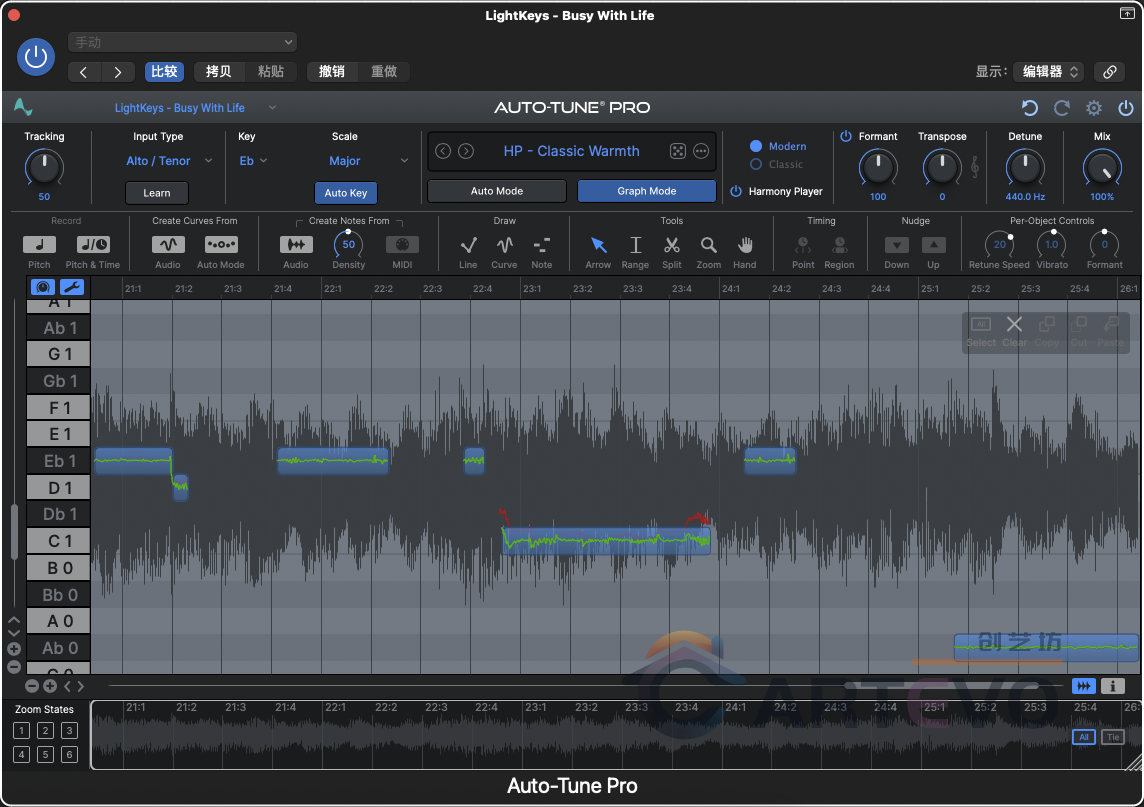This screenshot has width=1144, height=807.
Task: Select Zoom State 5
Action: point(45,754)
